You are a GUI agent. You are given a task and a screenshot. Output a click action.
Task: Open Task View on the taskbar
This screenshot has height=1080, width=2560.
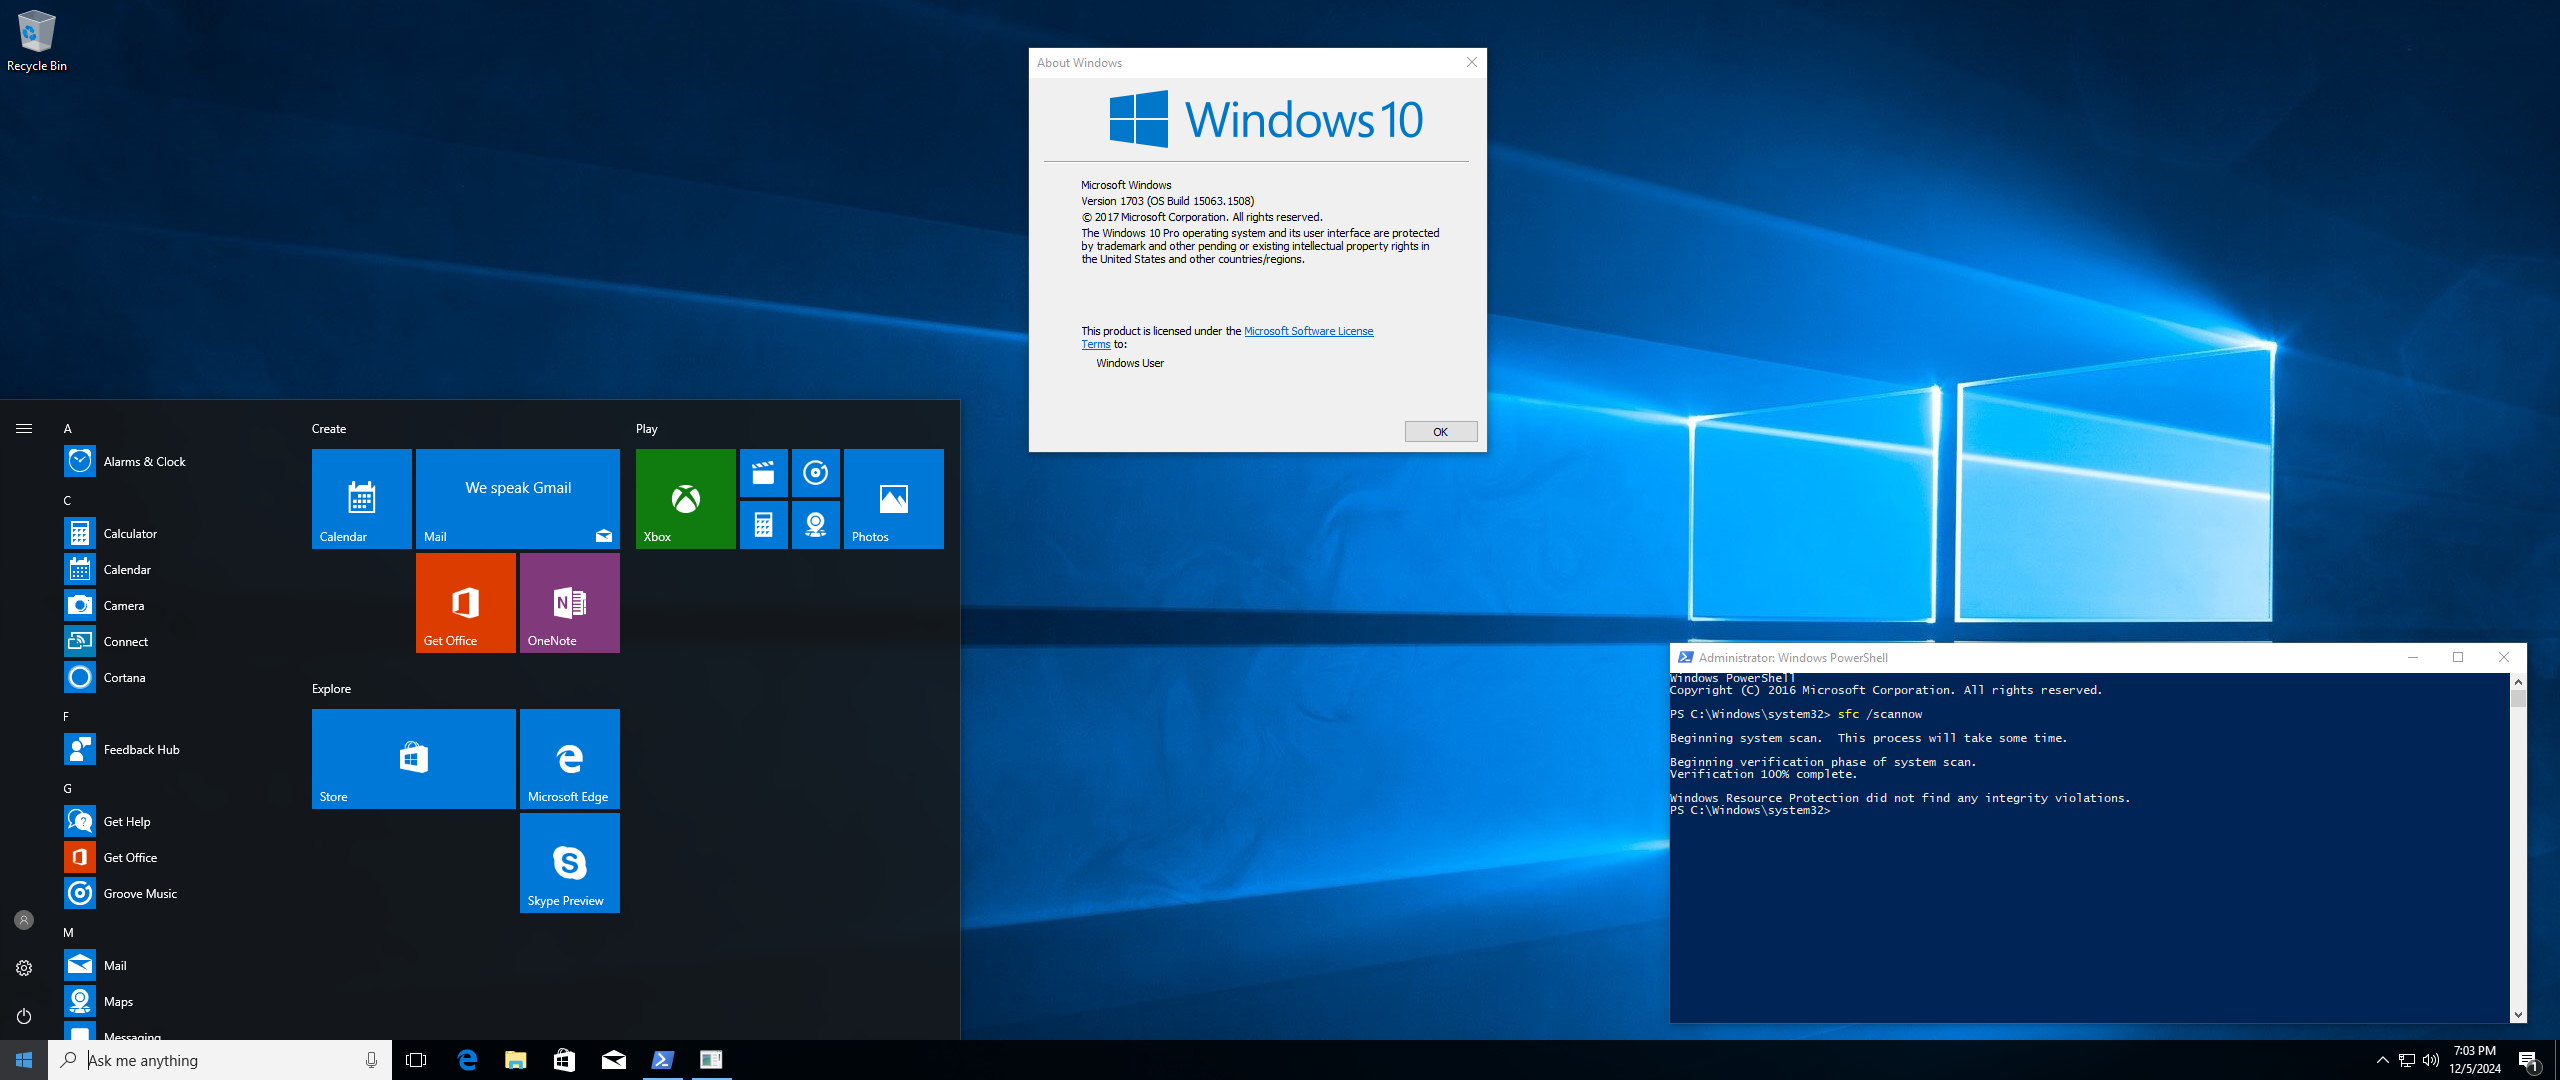[x=416, y=1060]
